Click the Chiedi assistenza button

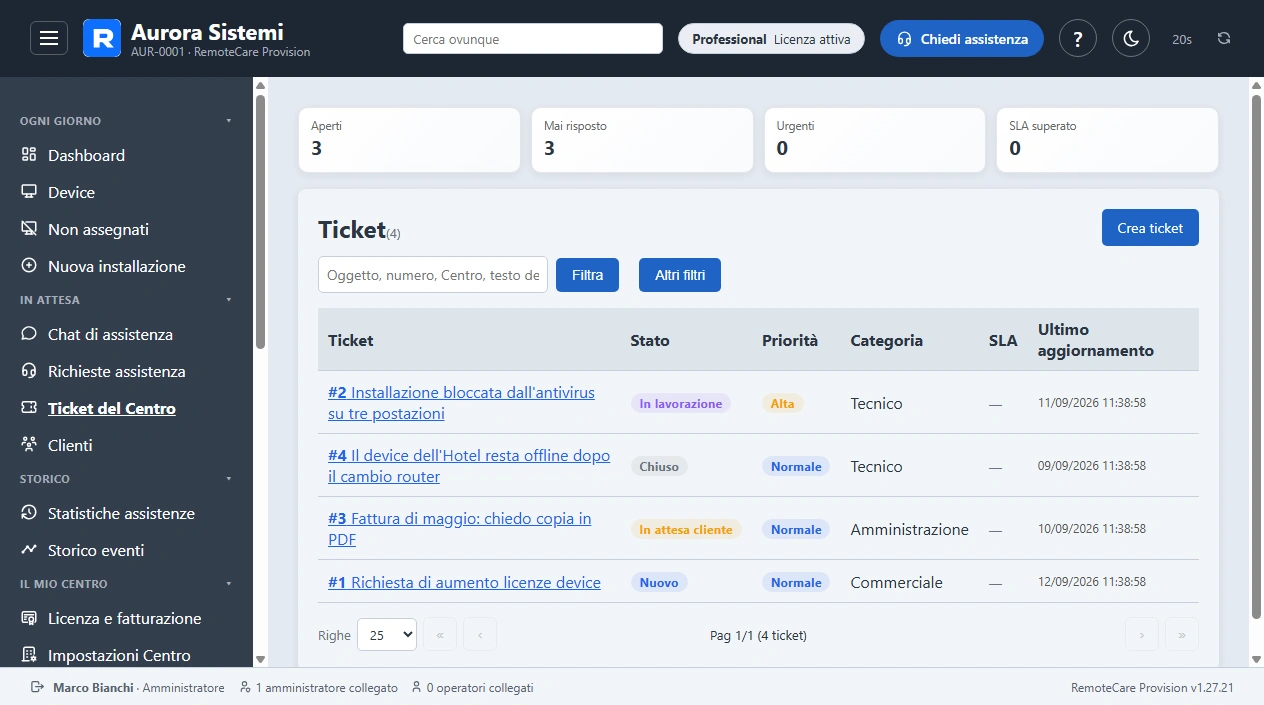[x=962, y=39]
